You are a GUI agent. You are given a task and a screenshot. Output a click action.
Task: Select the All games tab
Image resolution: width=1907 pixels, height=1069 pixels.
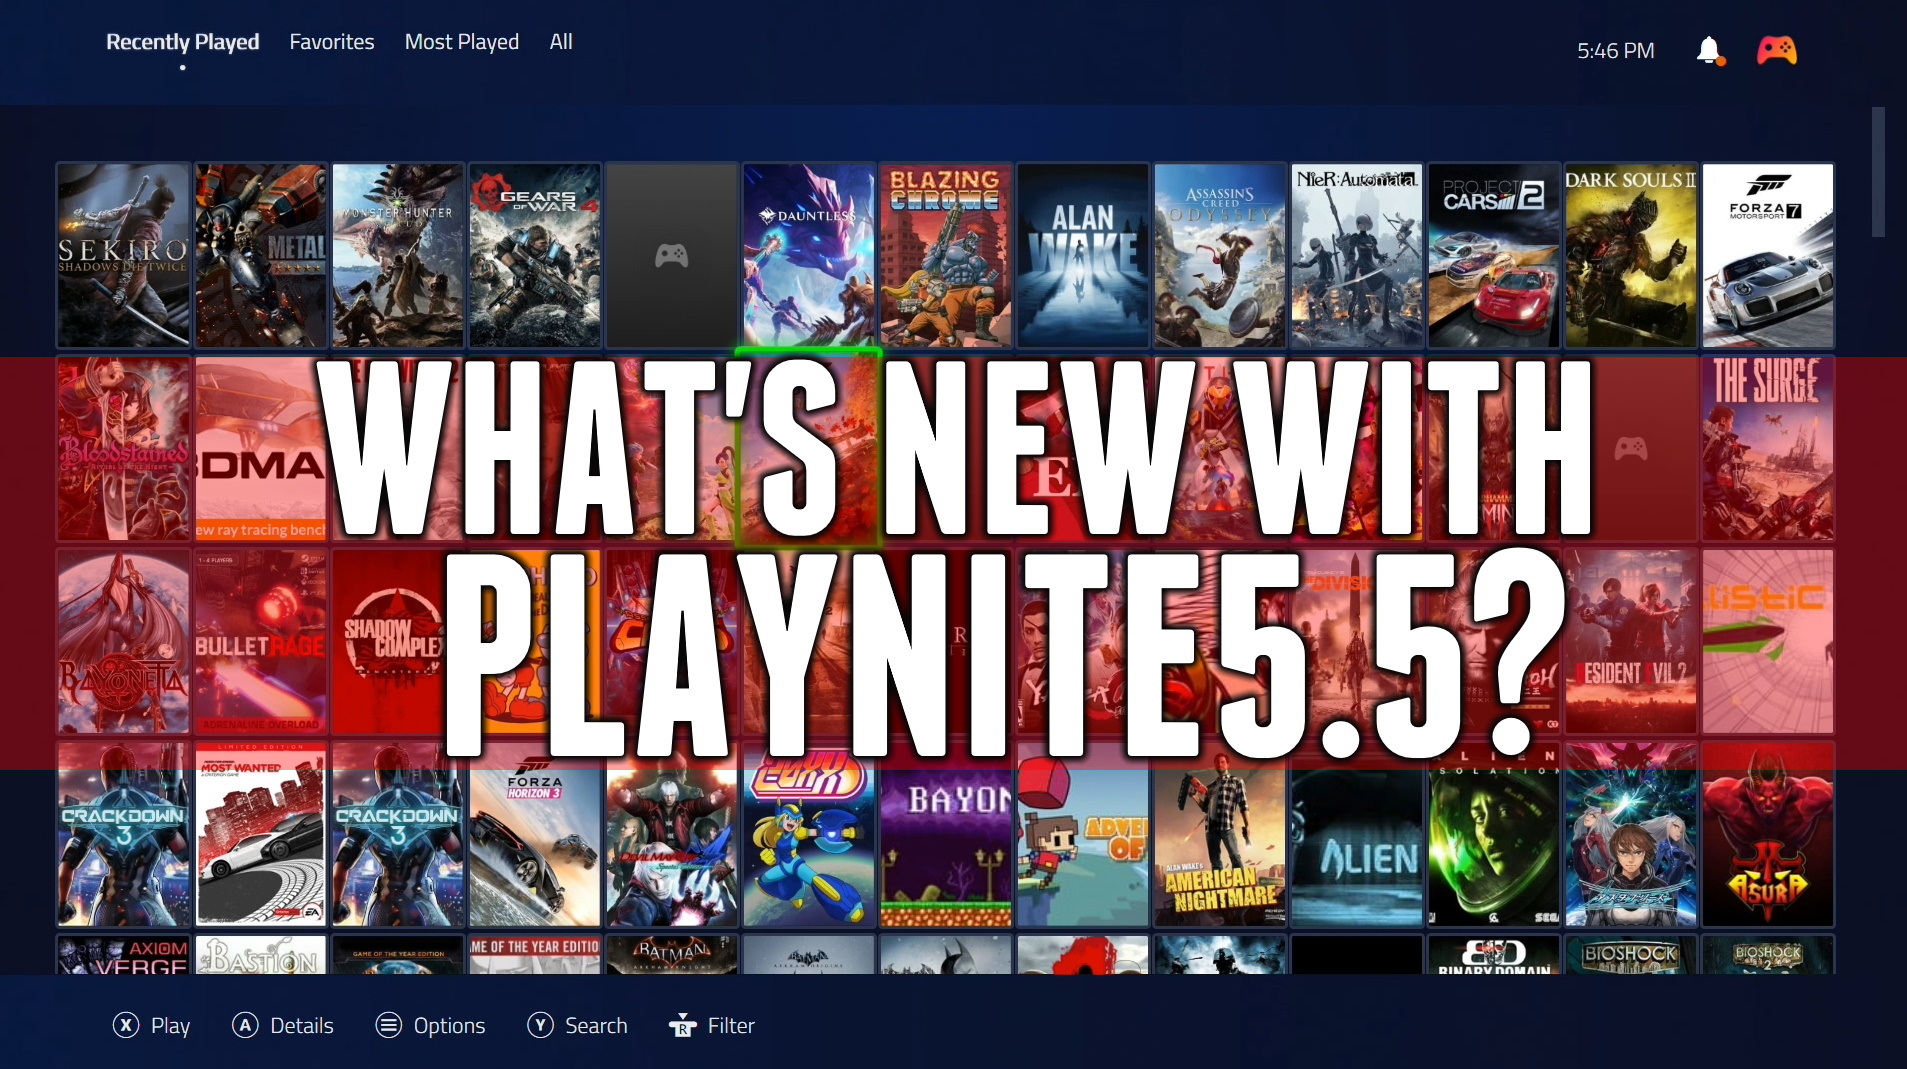click(x=560, y=42)
